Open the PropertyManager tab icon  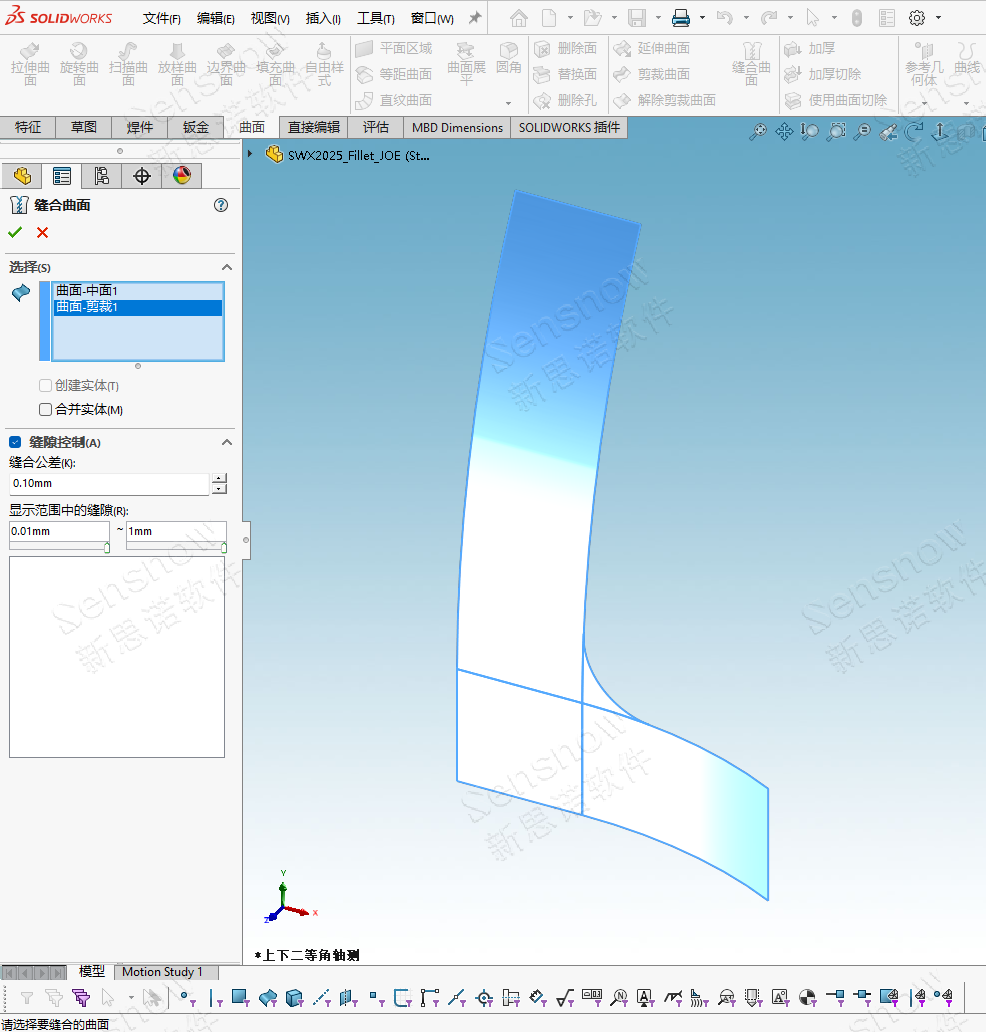coord(62,177)
